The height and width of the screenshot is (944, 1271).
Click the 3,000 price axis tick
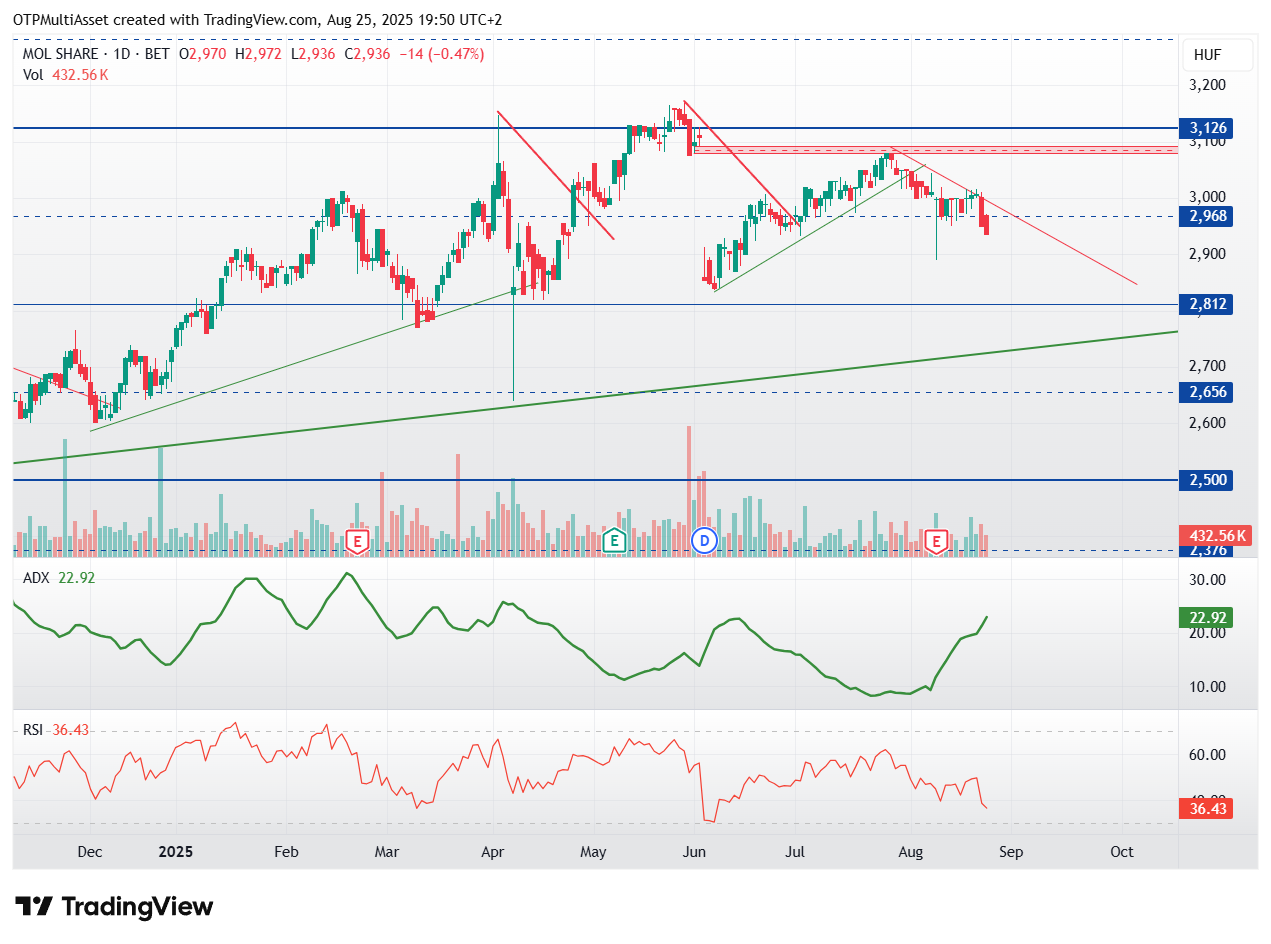click(1205, 197)
